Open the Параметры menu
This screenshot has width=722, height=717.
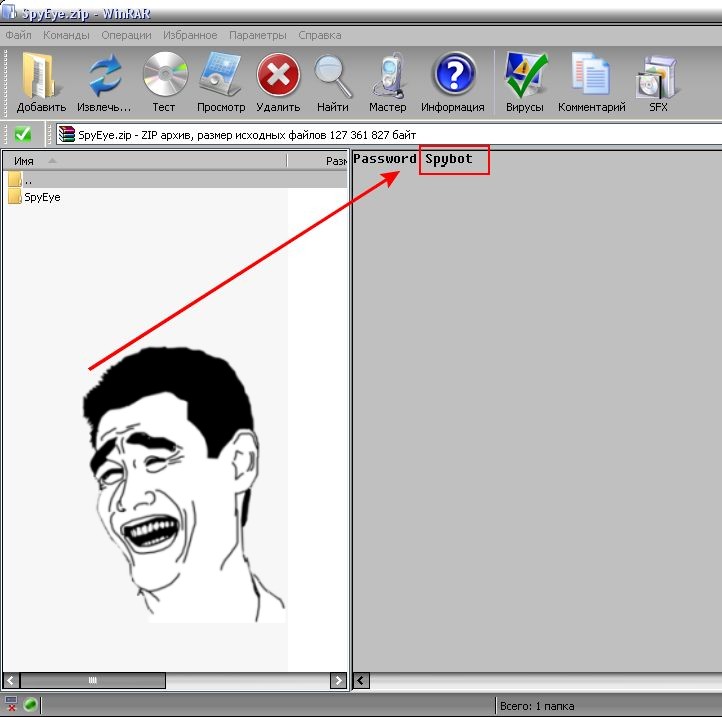click(x=257, y=35)
